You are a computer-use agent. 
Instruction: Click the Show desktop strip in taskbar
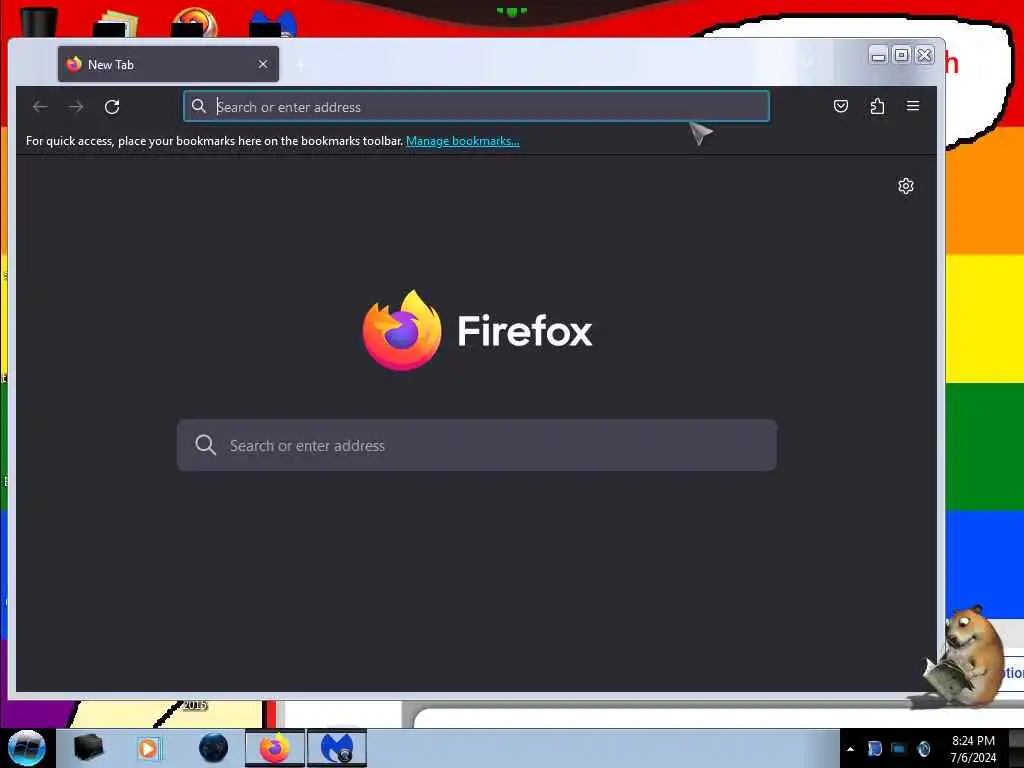(x=1017, y=748)
